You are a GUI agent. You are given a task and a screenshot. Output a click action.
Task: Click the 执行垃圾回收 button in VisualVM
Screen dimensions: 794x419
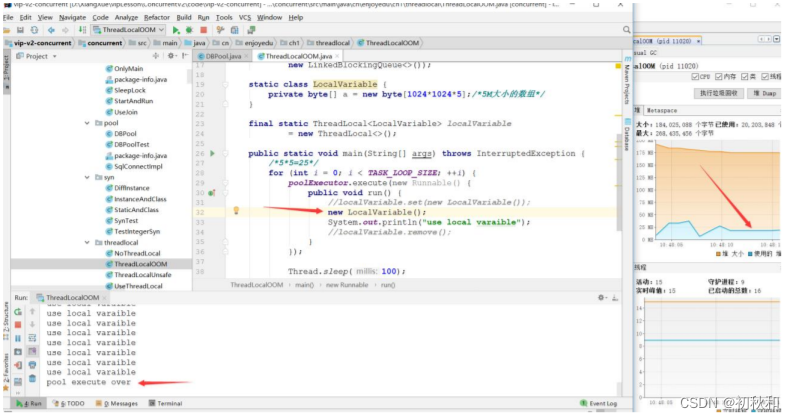coord(719,93)
